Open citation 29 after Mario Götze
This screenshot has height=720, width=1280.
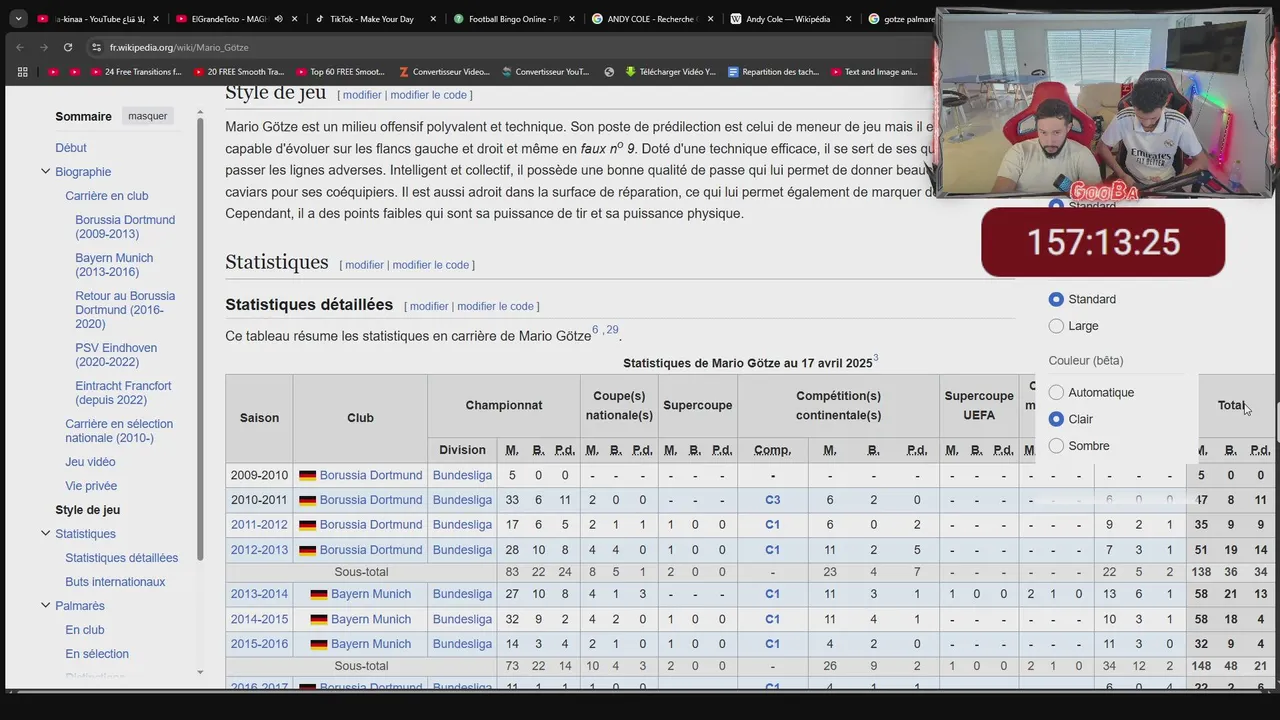tap(612, 330)
